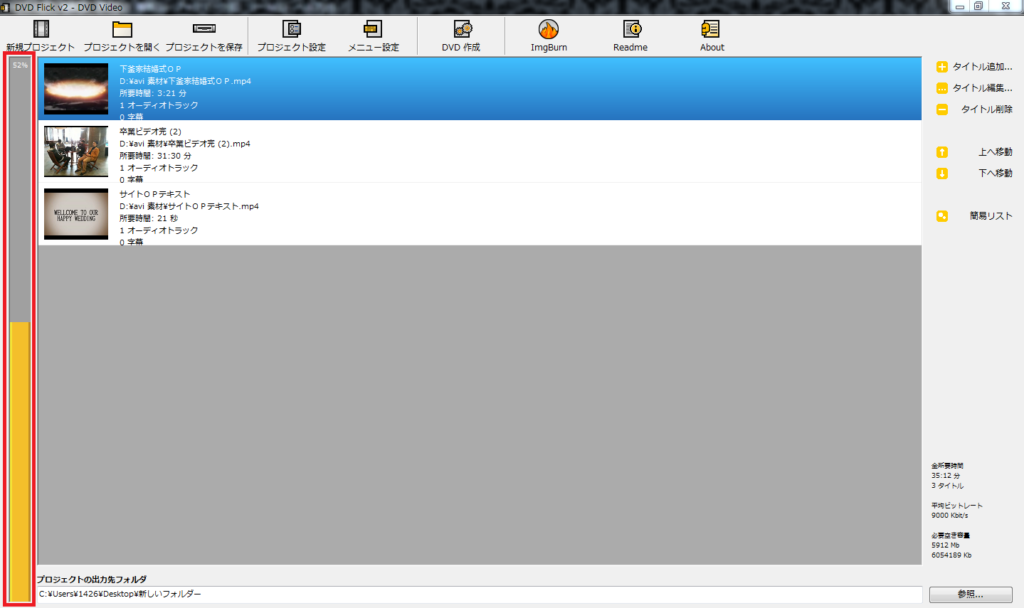The height and width of the screenshot is (608, 1024).
Task: Minimize the DVD Flick window
Action: 959,6
